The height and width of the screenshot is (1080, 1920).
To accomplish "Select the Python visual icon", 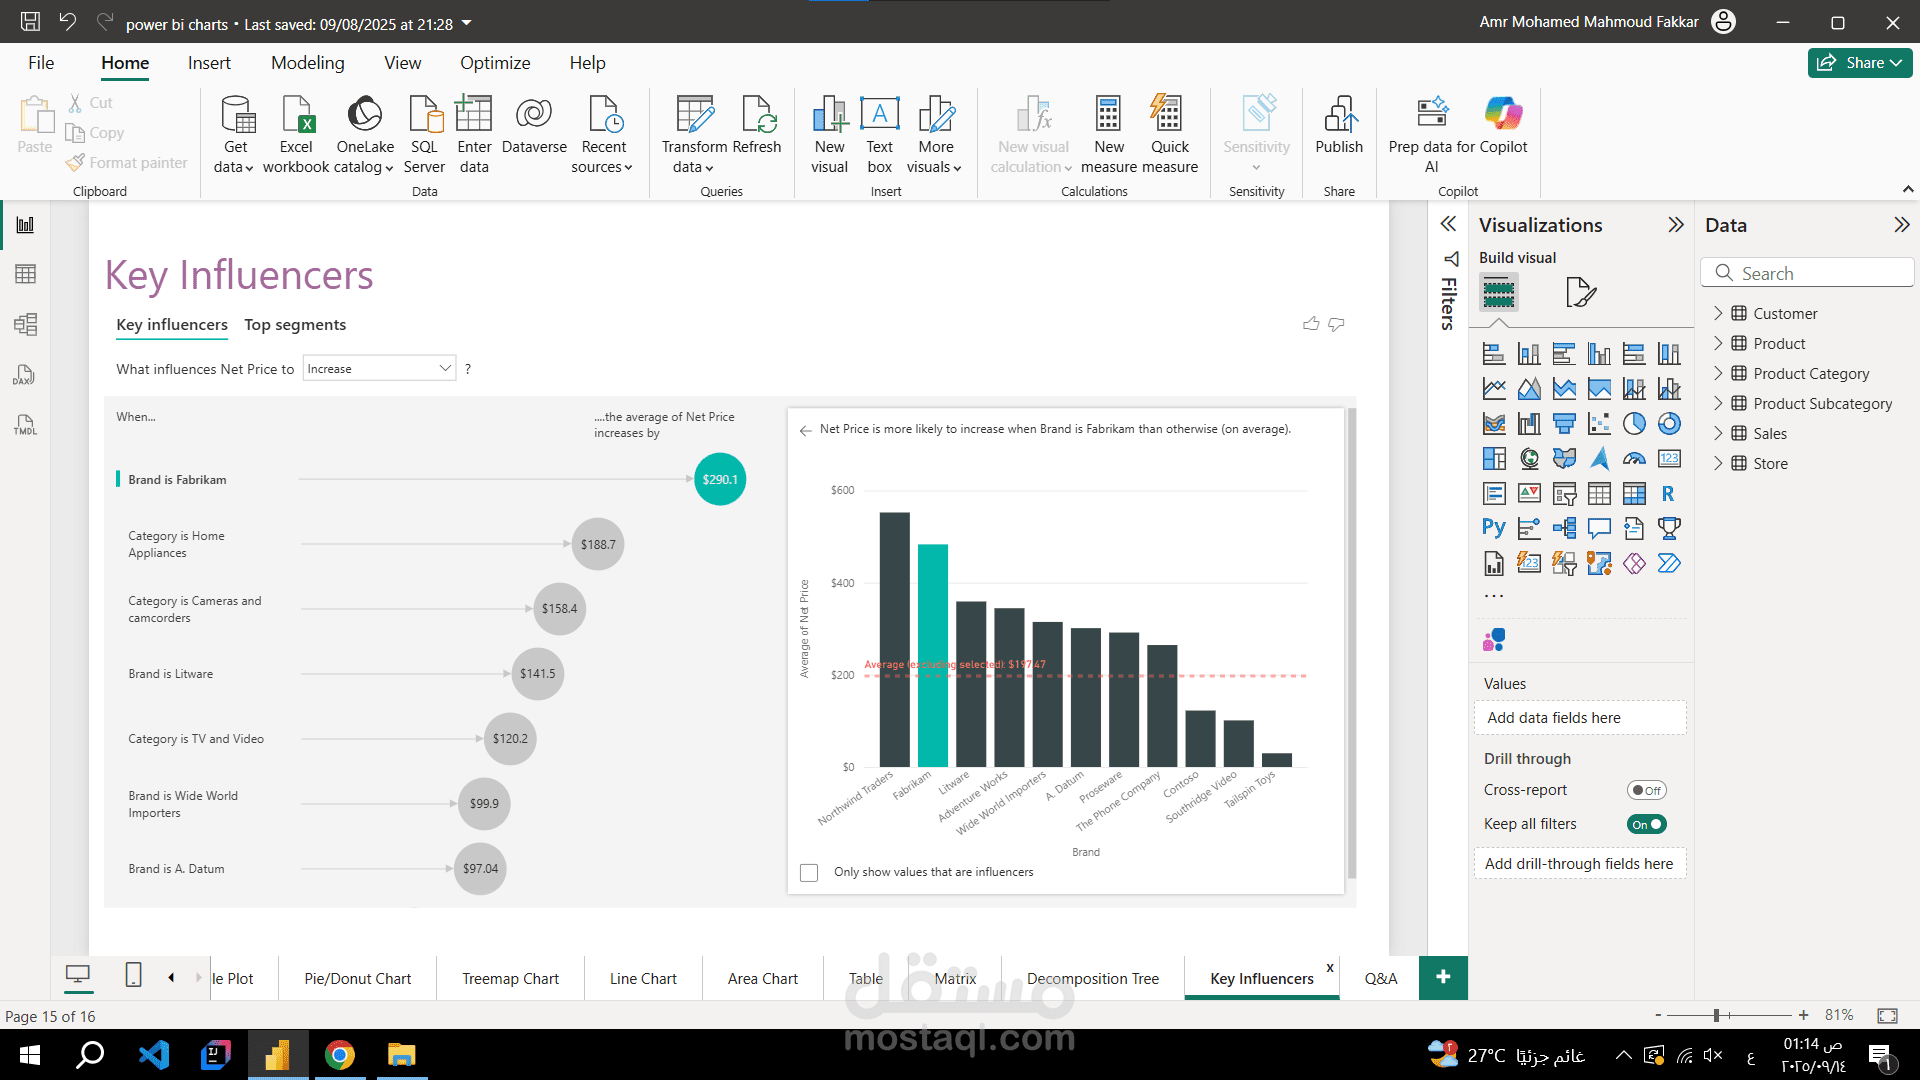I will coord(1494,528).
